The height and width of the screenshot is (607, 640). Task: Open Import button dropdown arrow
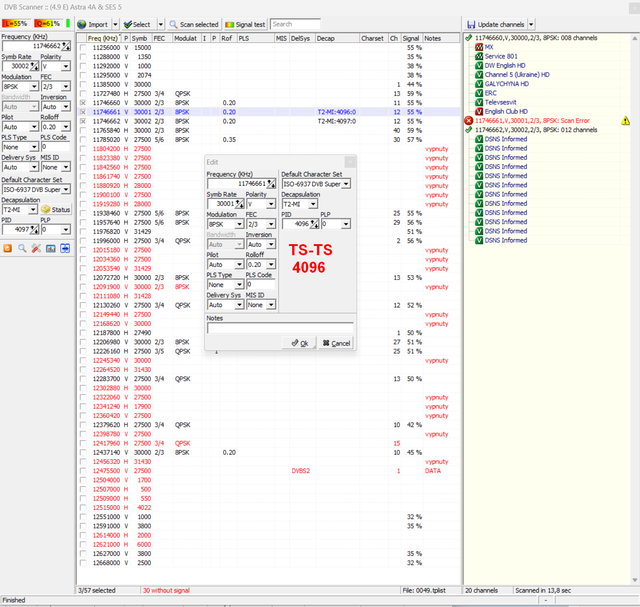(x=115, y=24)
